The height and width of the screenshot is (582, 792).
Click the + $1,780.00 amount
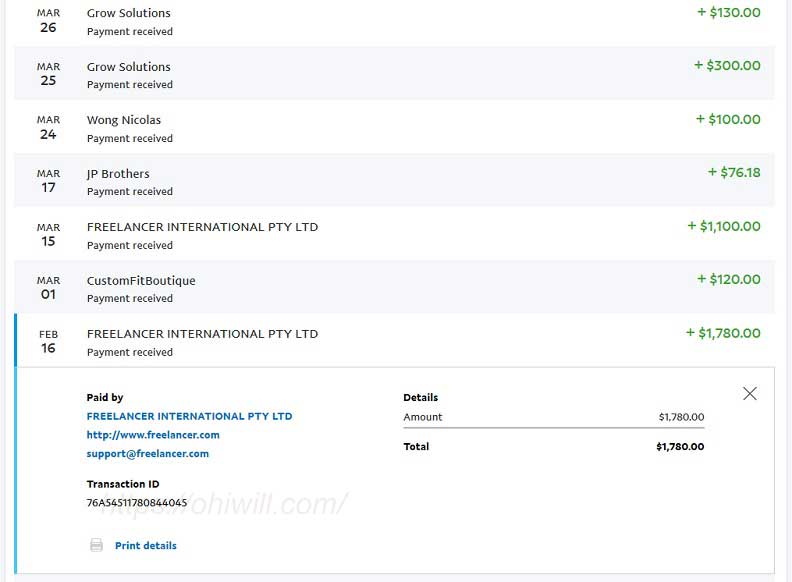point(723,333)
